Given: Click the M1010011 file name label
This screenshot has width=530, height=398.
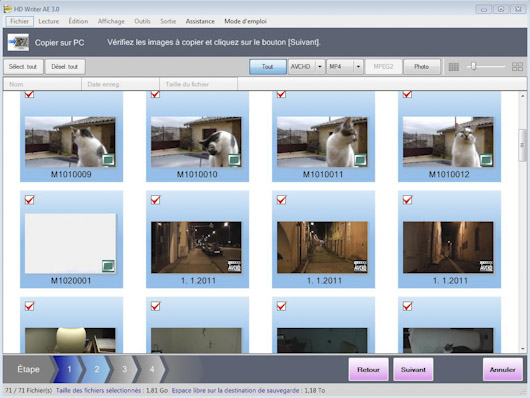Looking at the screenshot, I should point(323,174).
